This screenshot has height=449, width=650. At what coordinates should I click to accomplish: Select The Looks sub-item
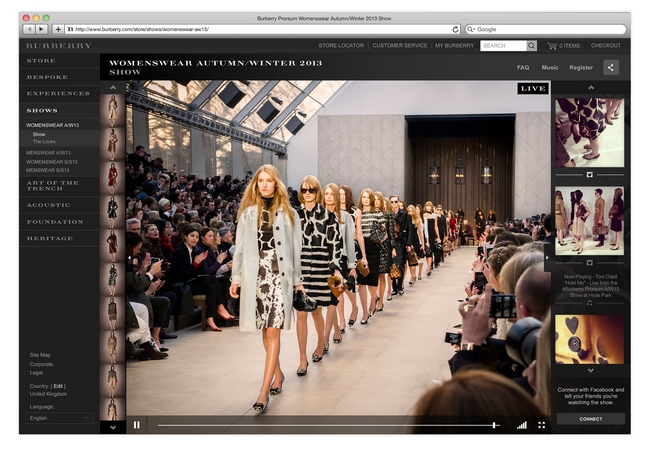[44, 141]
